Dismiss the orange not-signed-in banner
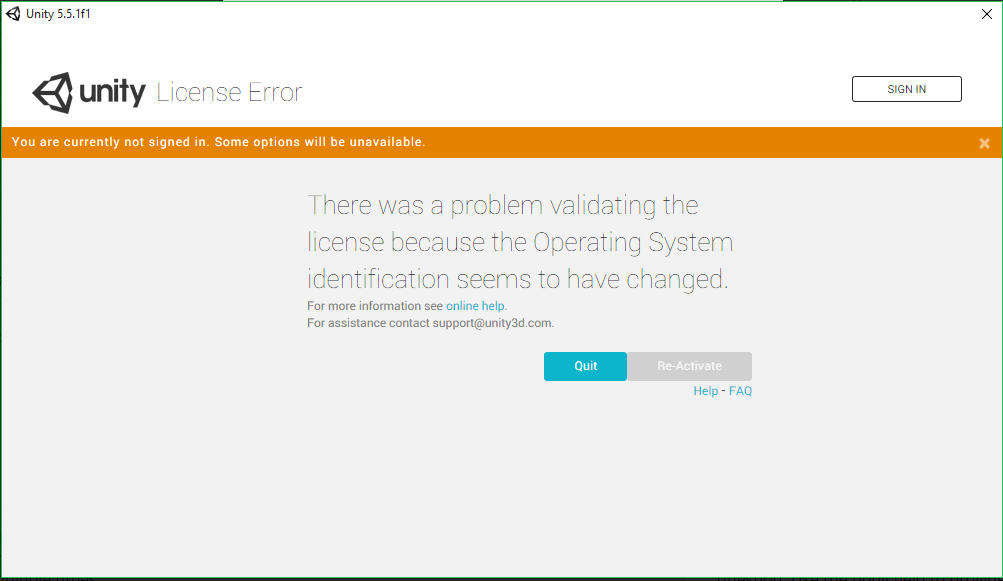 point(984,143)
